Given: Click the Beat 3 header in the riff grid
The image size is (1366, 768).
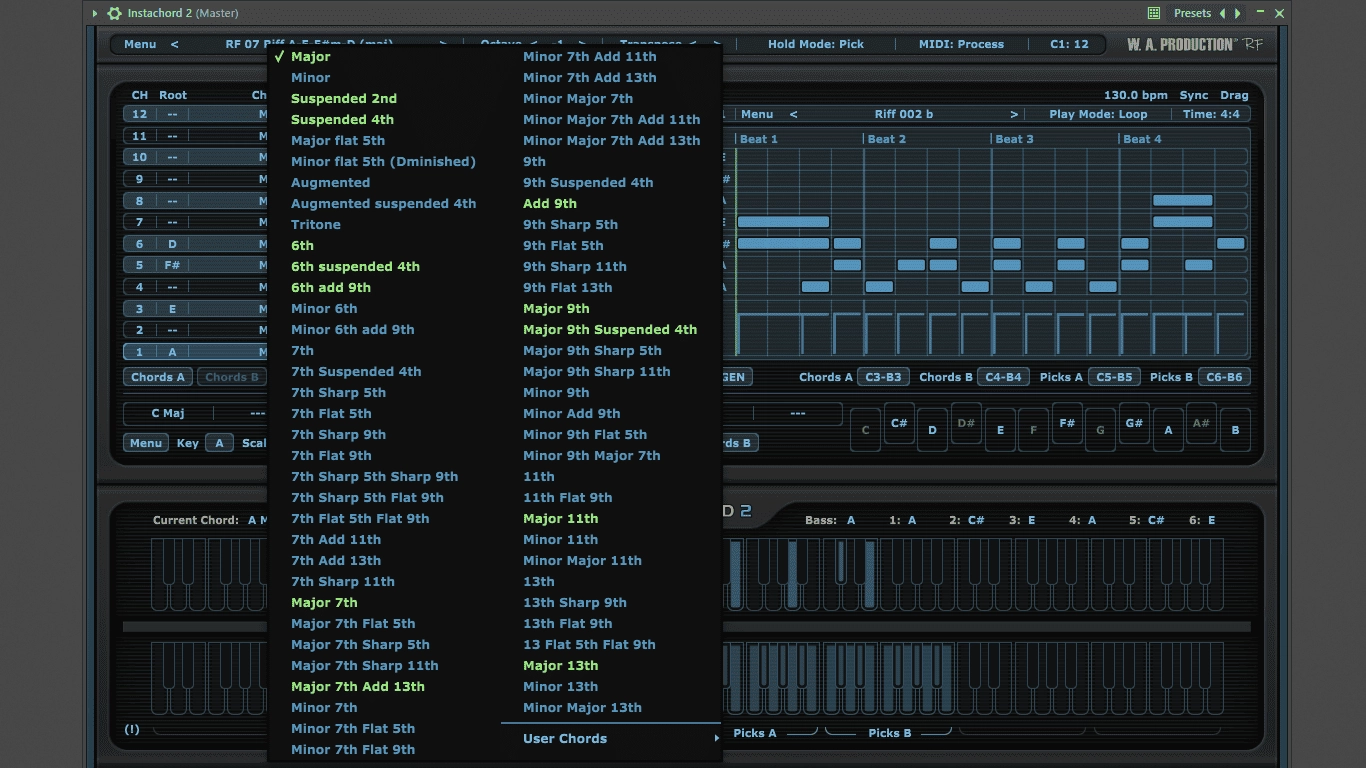Looking at the screenshot, I should (1015, 139).
